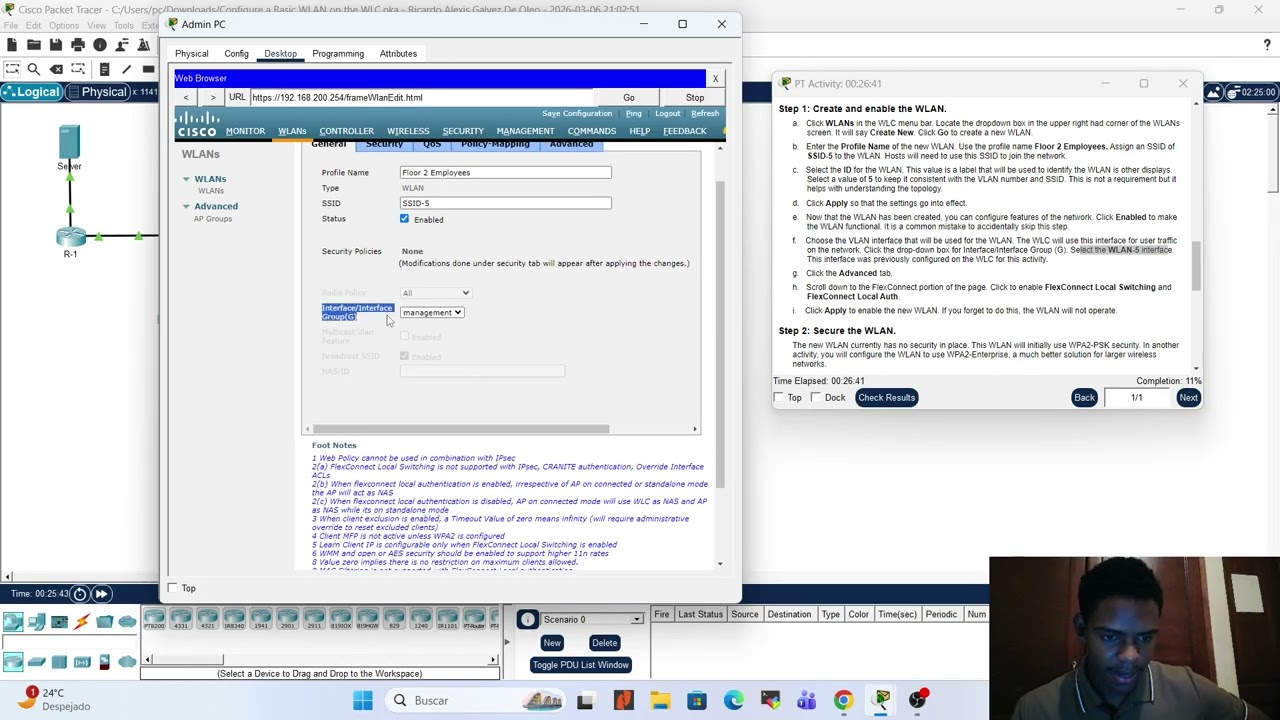1280x720 pixels.
Task: Click the Delete scenario button
Action: coord(604,643)
